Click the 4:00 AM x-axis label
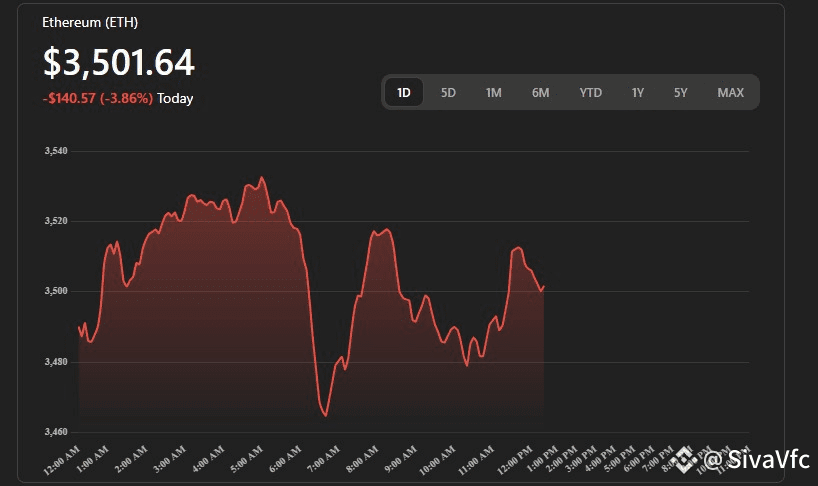This screenshot has width=818, height=486. point(208,459)
